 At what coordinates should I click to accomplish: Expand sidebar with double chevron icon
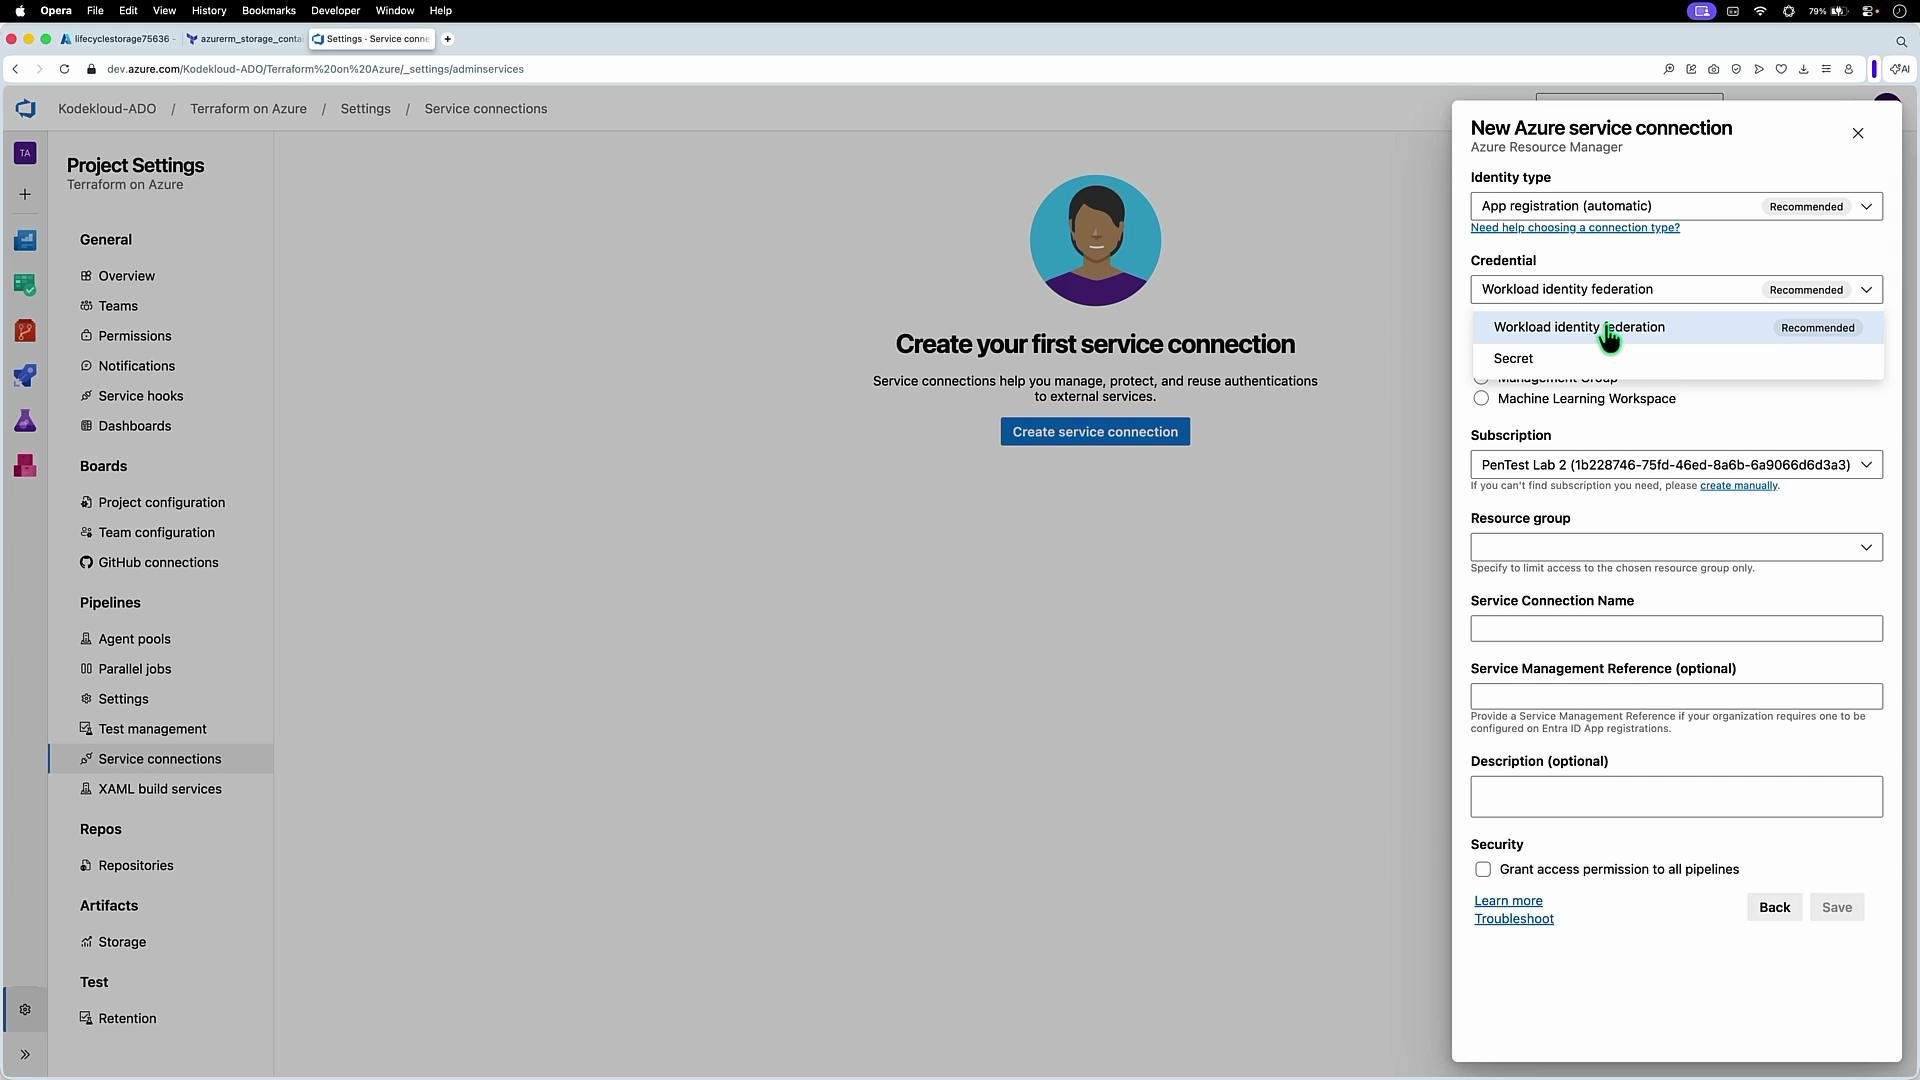pyautogui.click(x=25, y=1055)
